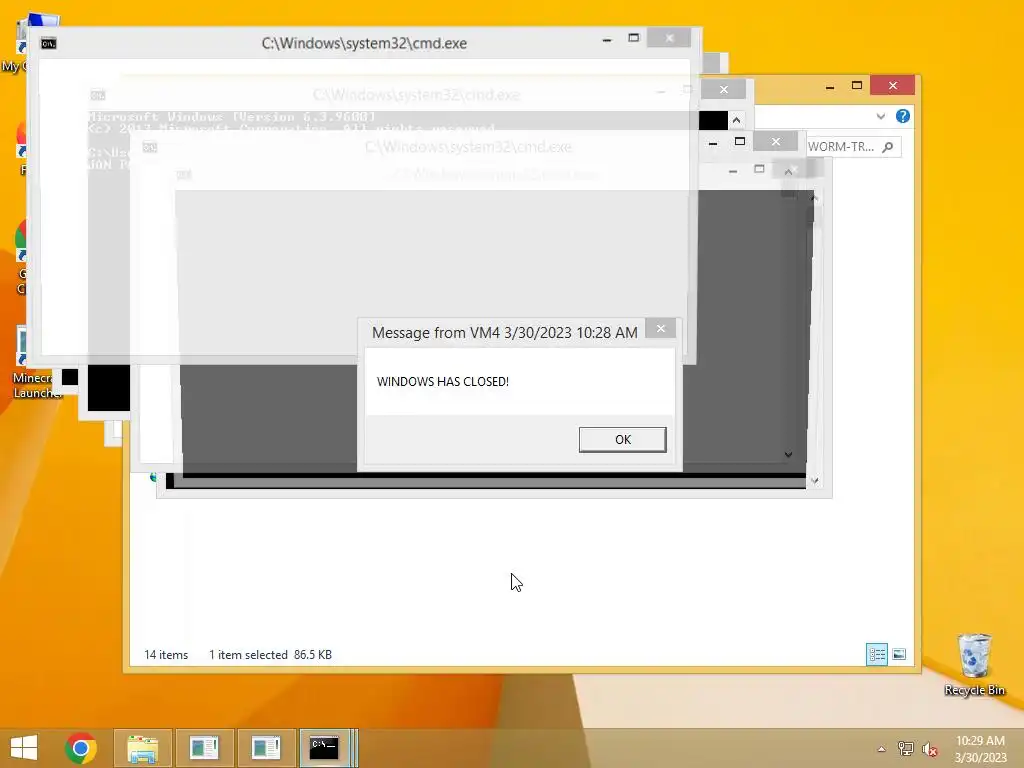The image size is (1024, 768).
Task: Click the first pinned document app on taskbar
Action: [204, 748]
